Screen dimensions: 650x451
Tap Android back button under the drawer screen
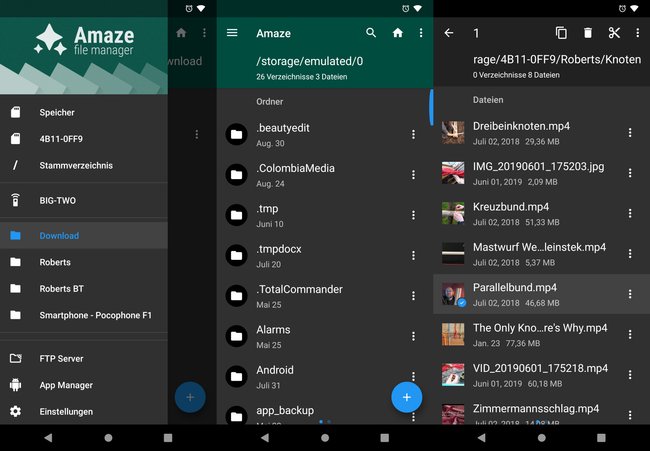(x=48, y=438)
